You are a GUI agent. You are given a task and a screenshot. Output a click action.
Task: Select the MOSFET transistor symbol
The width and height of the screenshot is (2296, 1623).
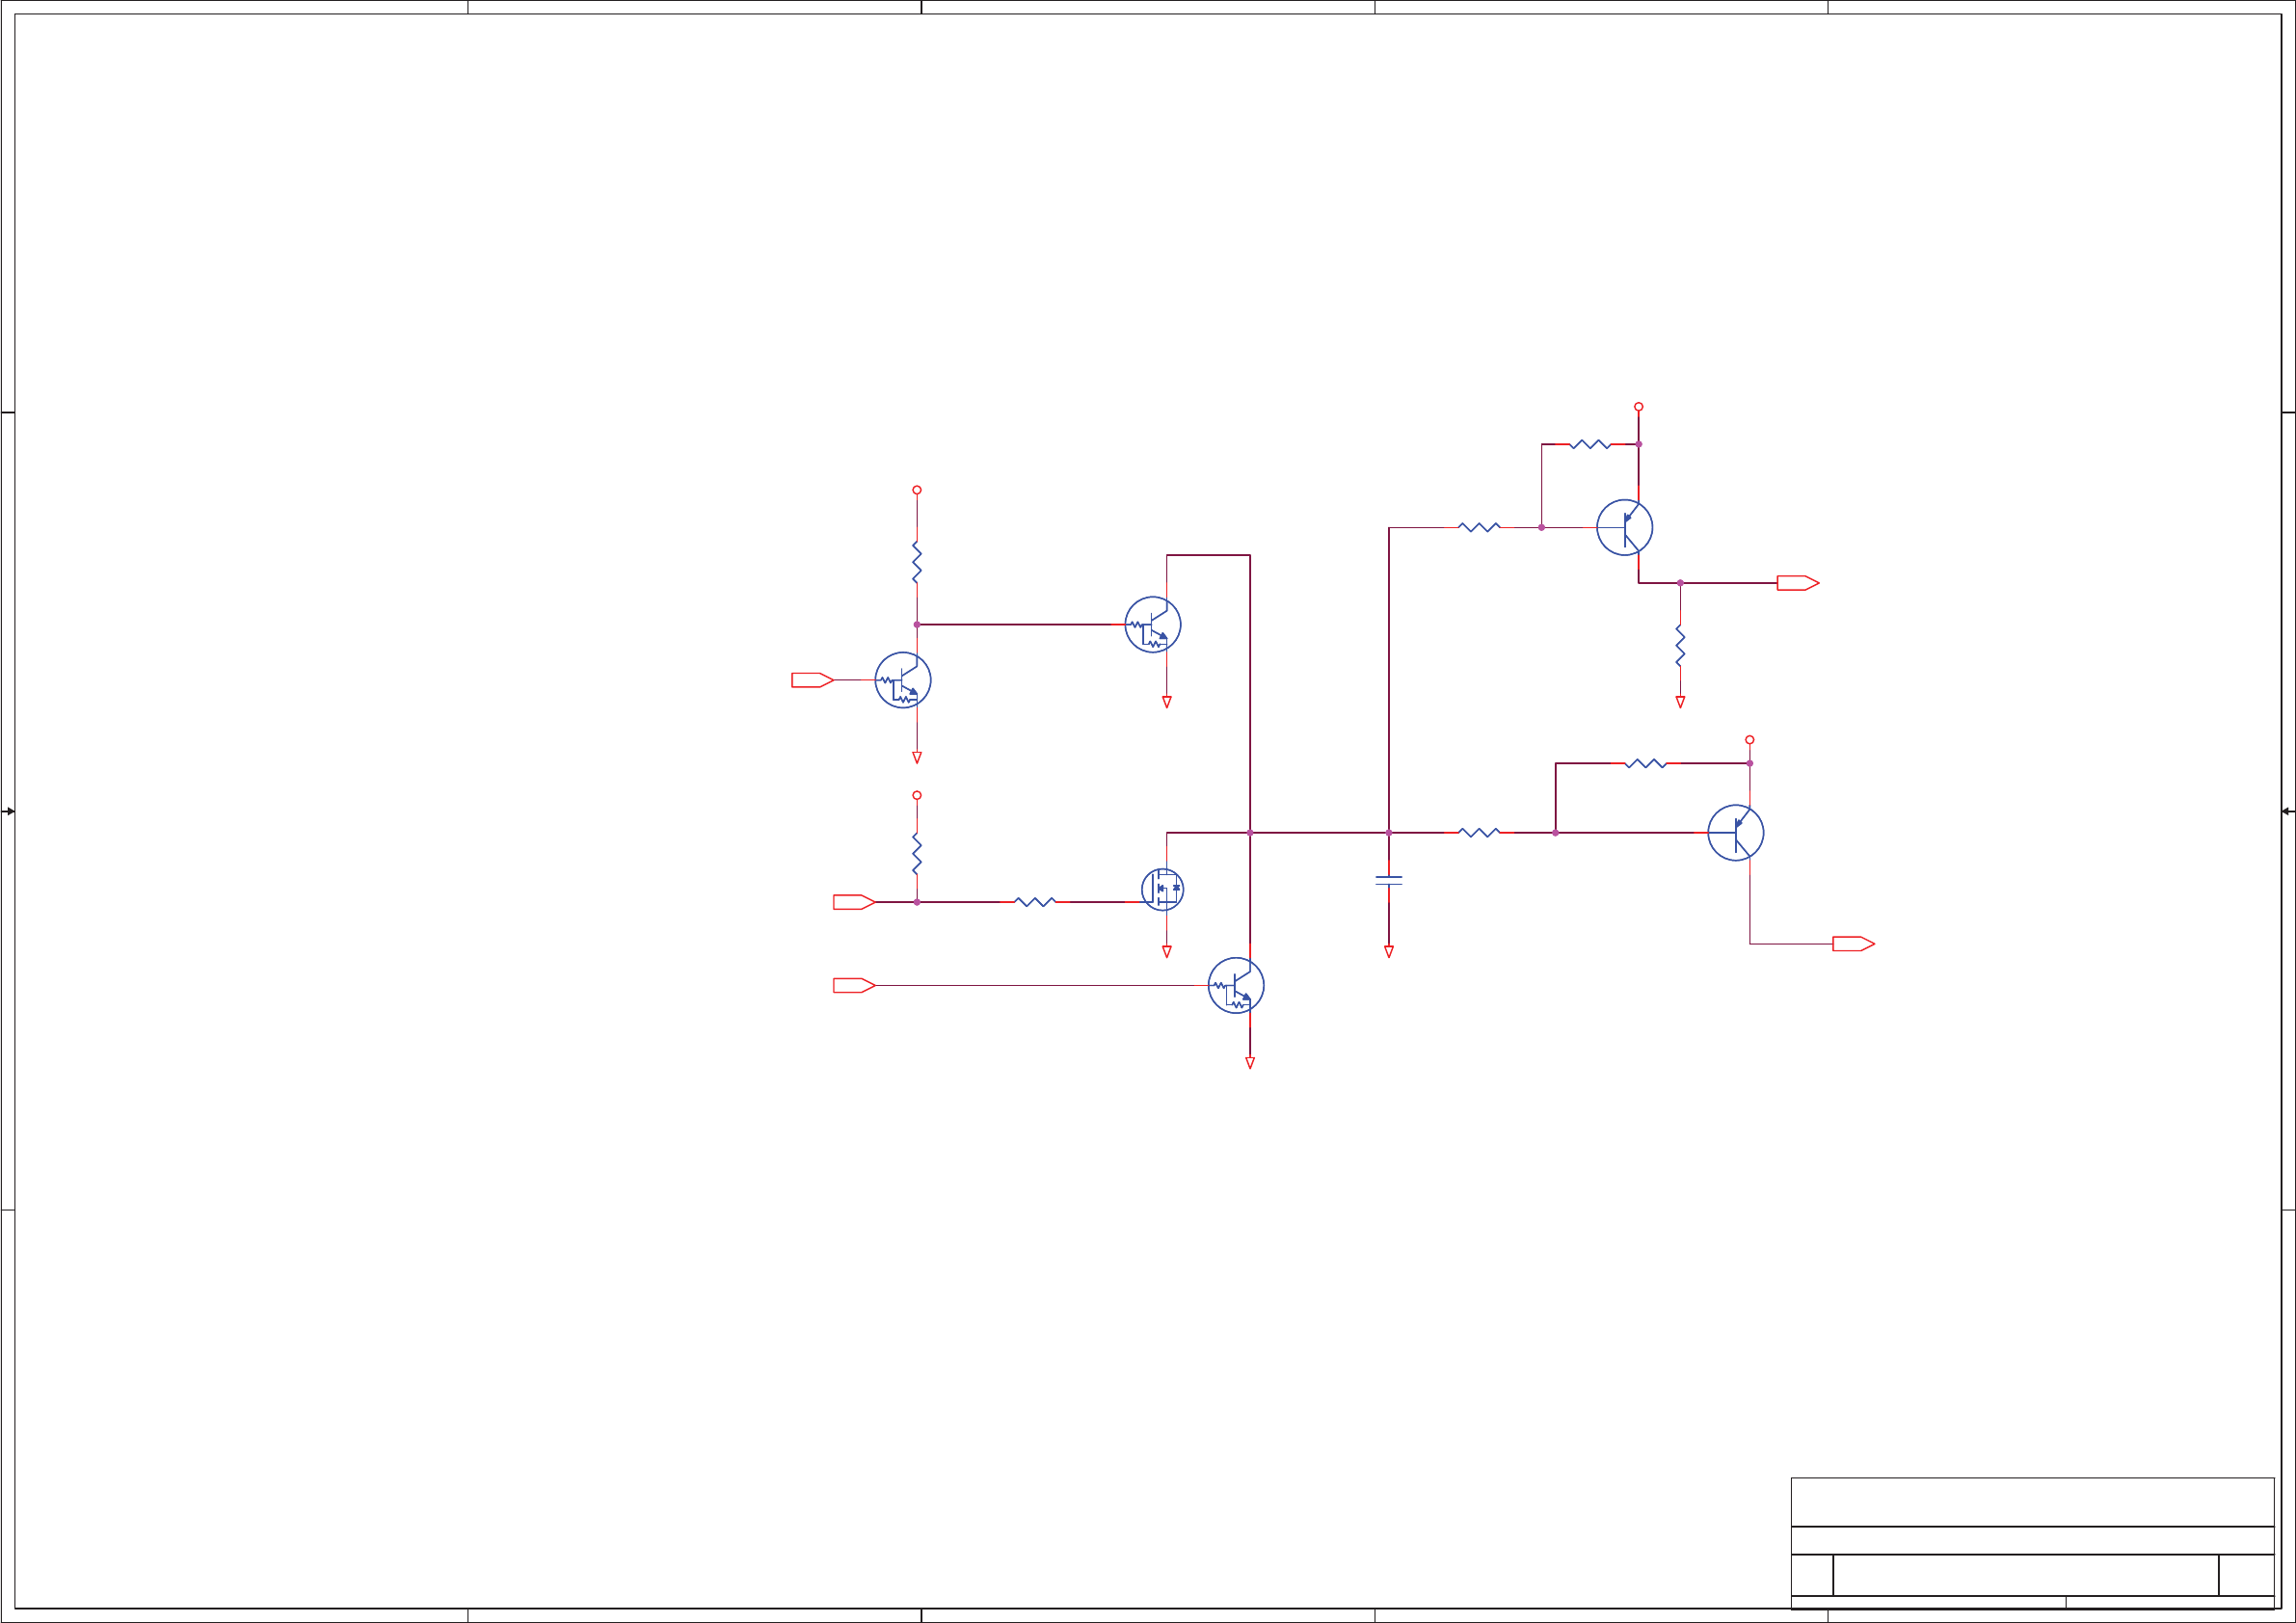(x=1162, y=889)
